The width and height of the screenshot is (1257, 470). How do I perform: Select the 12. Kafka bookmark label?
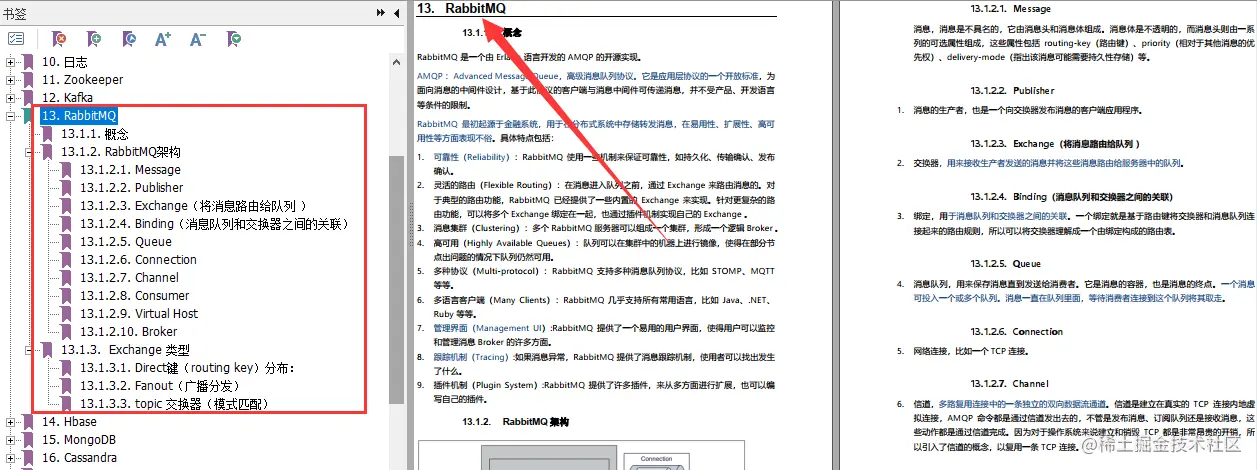click(x=67, y=98)
